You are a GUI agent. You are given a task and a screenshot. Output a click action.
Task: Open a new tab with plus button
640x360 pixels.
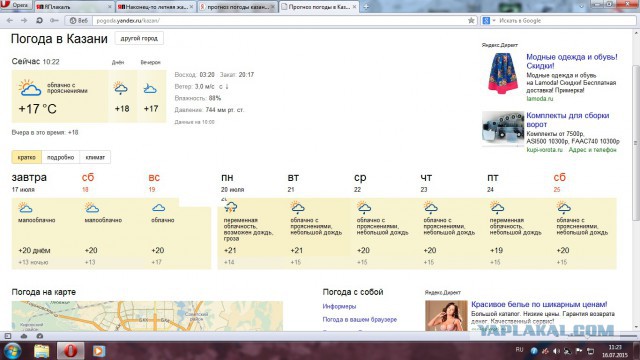click(x=366, y=7)
